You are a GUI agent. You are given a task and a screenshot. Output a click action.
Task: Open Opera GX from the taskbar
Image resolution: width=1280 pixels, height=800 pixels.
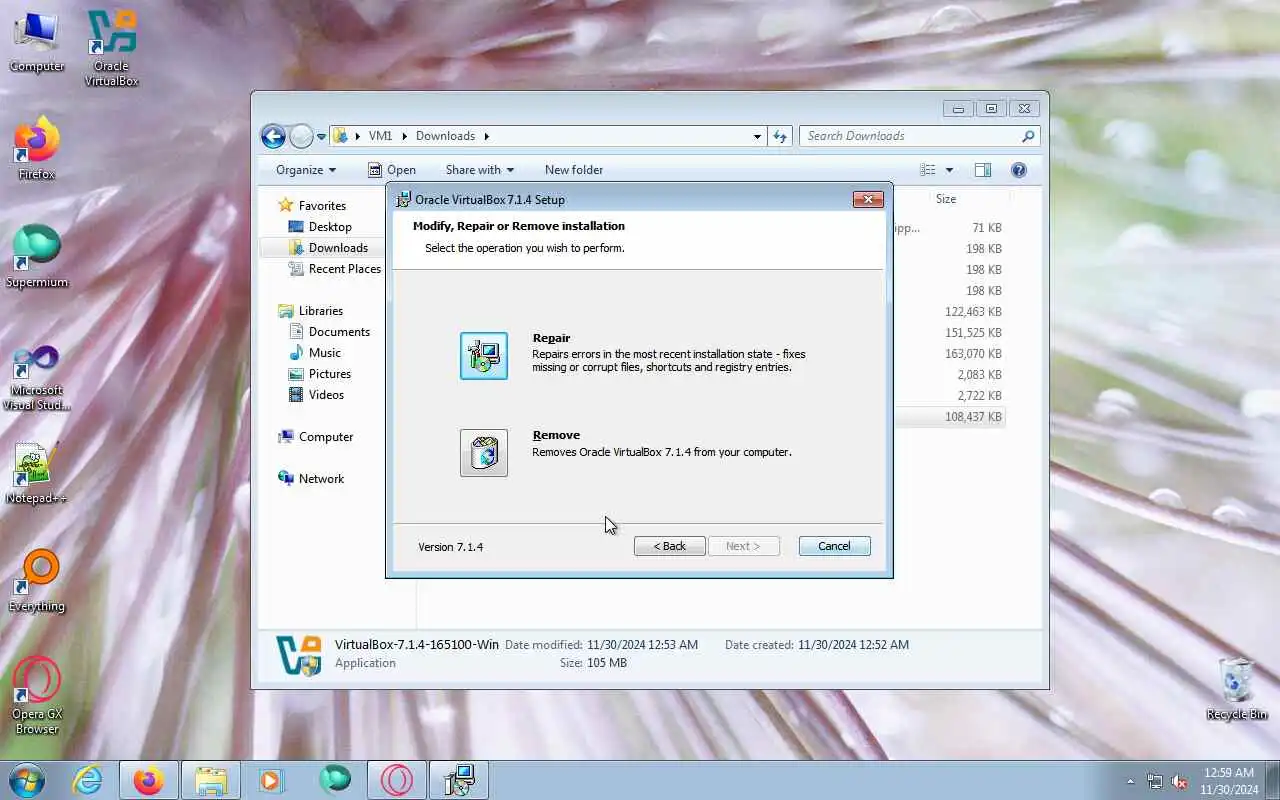[397, 780]
